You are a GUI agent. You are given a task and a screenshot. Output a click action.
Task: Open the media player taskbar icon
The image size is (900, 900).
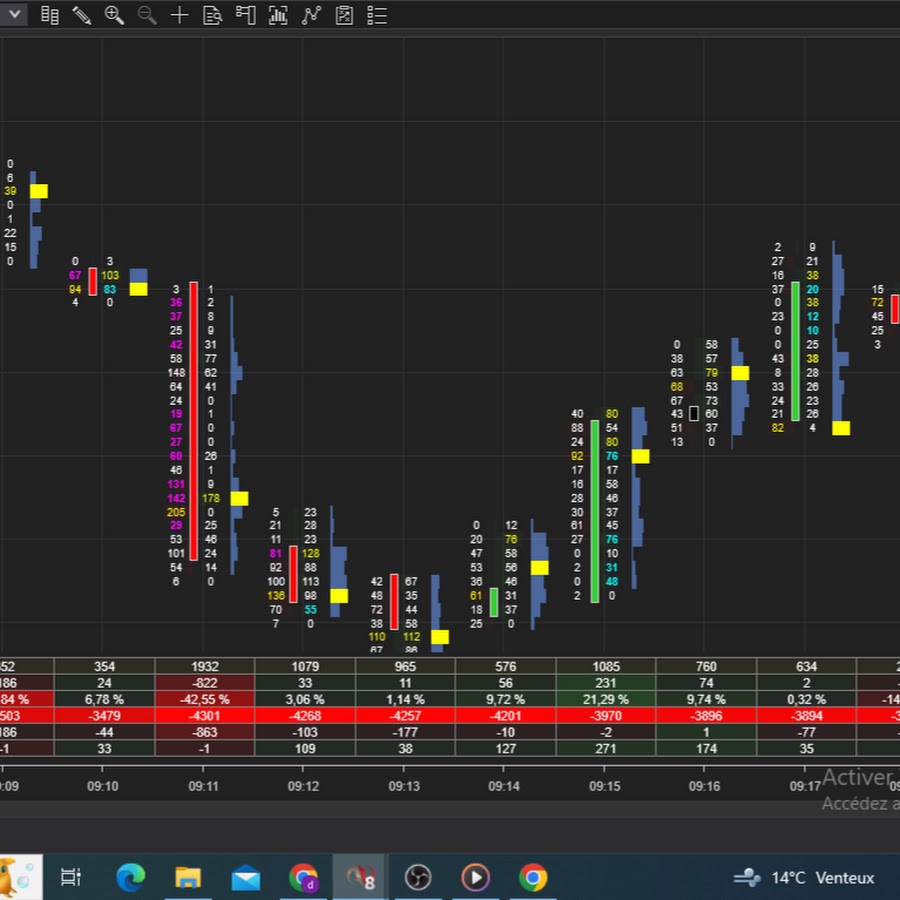point(475,877)
